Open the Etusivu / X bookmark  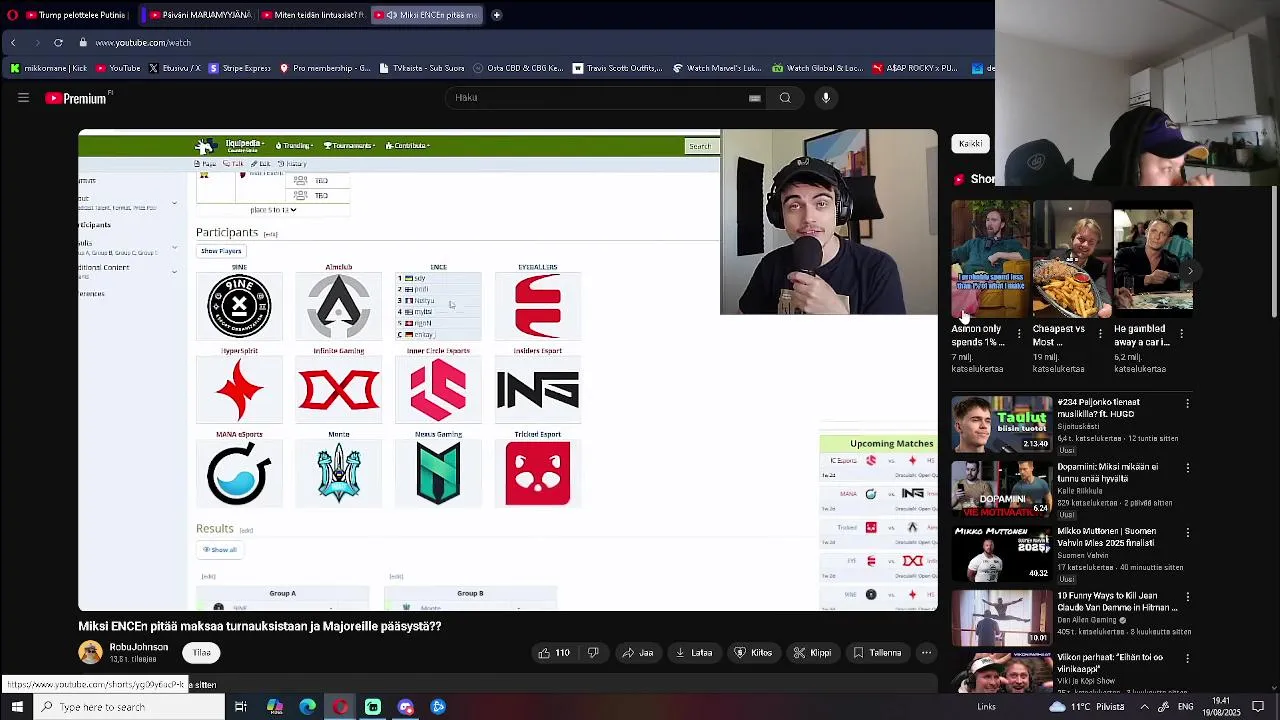click(x=174, y=69)
